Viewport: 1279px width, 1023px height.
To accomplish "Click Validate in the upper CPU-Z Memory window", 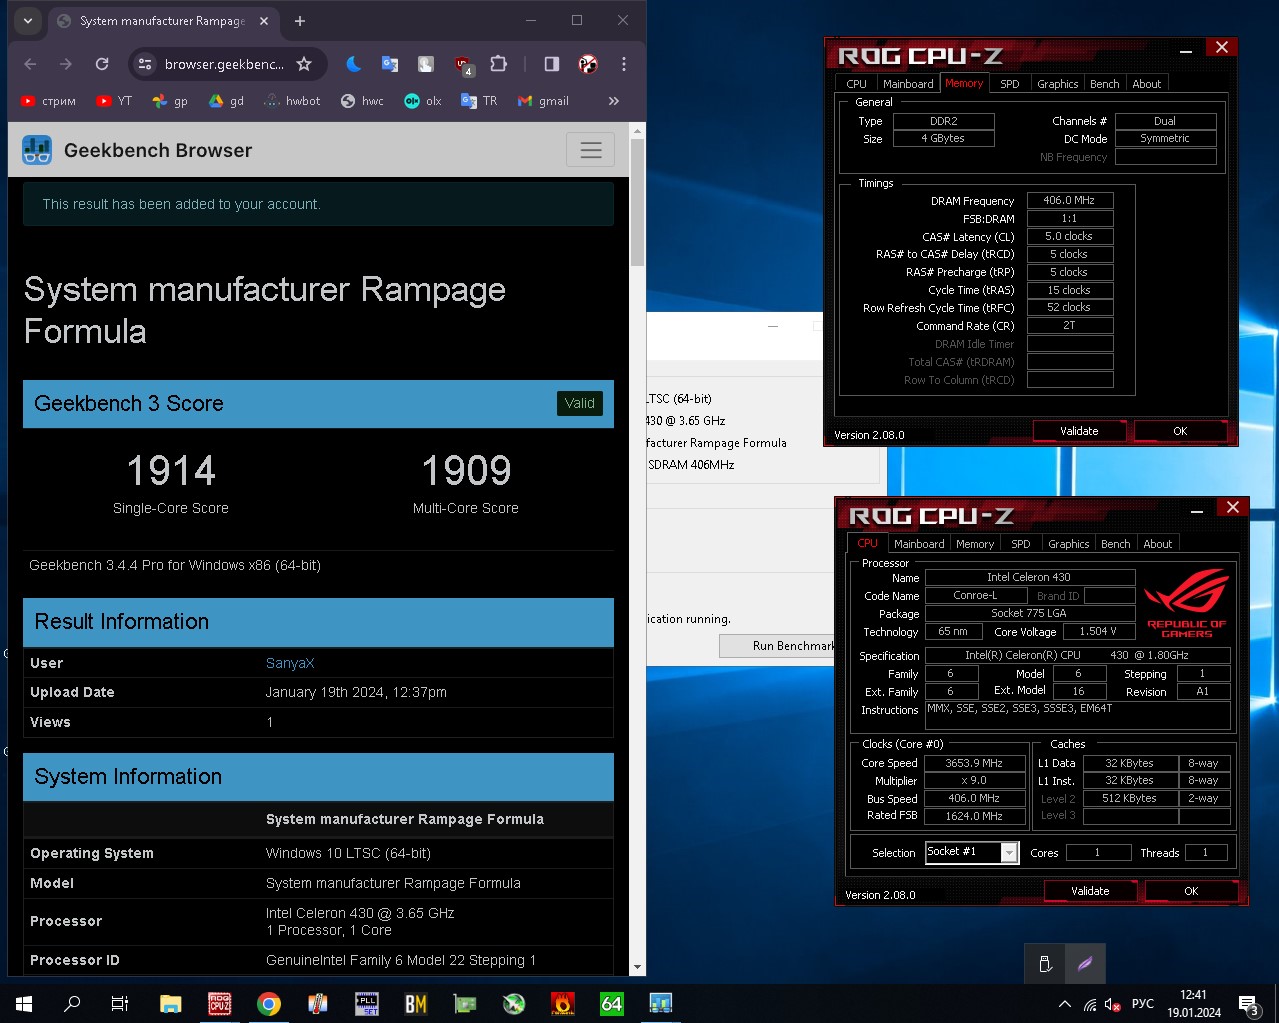I will (x=1079, y=431).
